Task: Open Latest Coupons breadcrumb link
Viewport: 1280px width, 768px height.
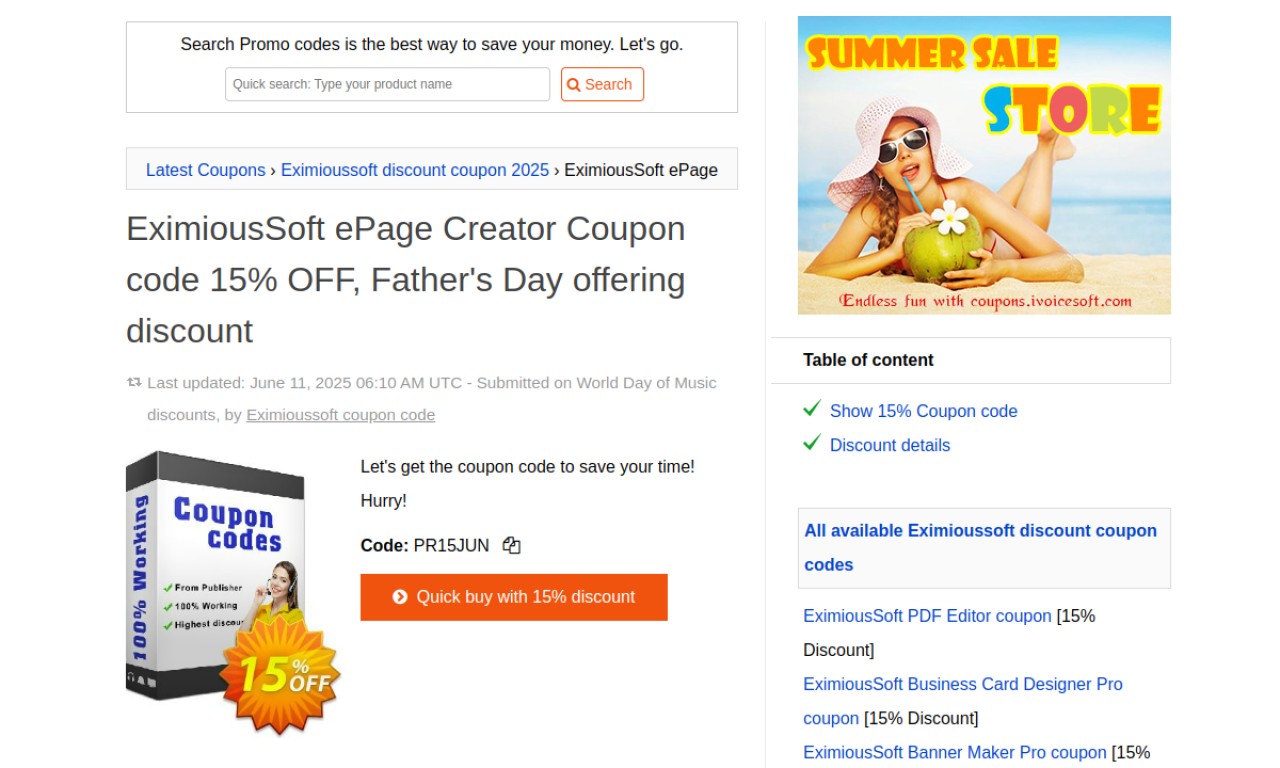Action: [206, 170]
